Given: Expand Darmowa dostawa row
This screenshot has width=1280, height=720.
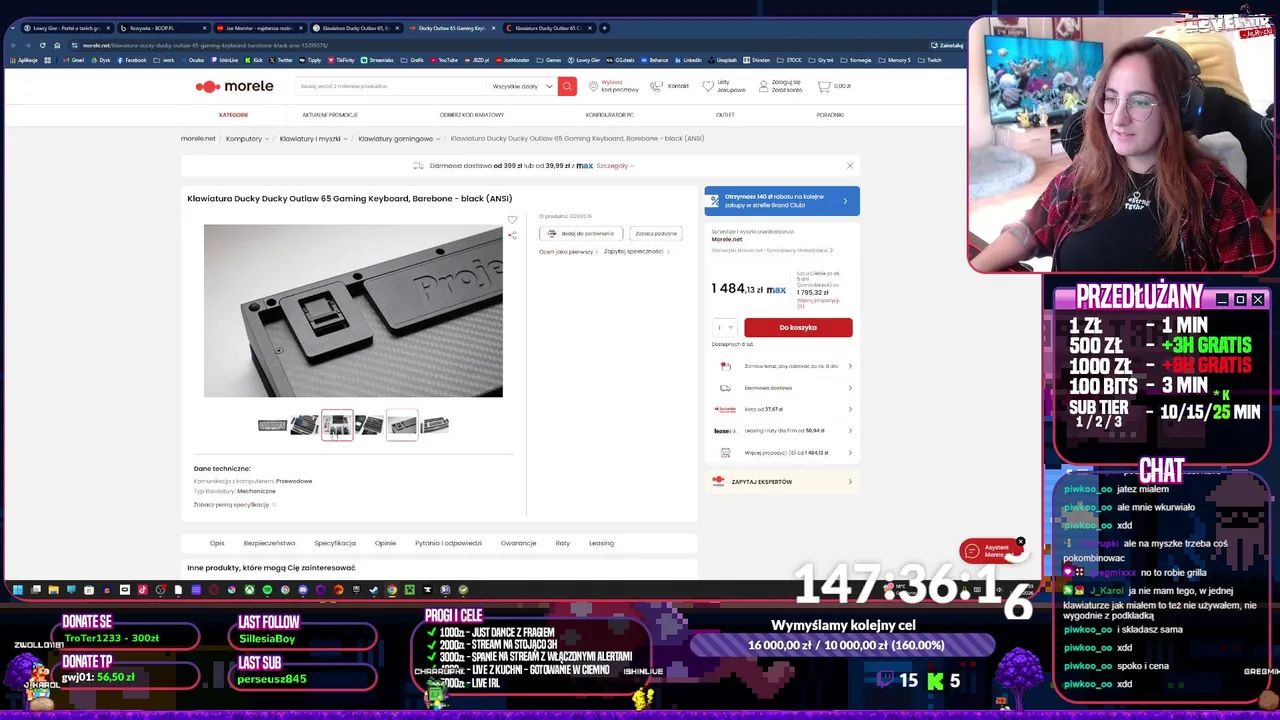Looking at the screenshot, I should (x=782, y=388).
